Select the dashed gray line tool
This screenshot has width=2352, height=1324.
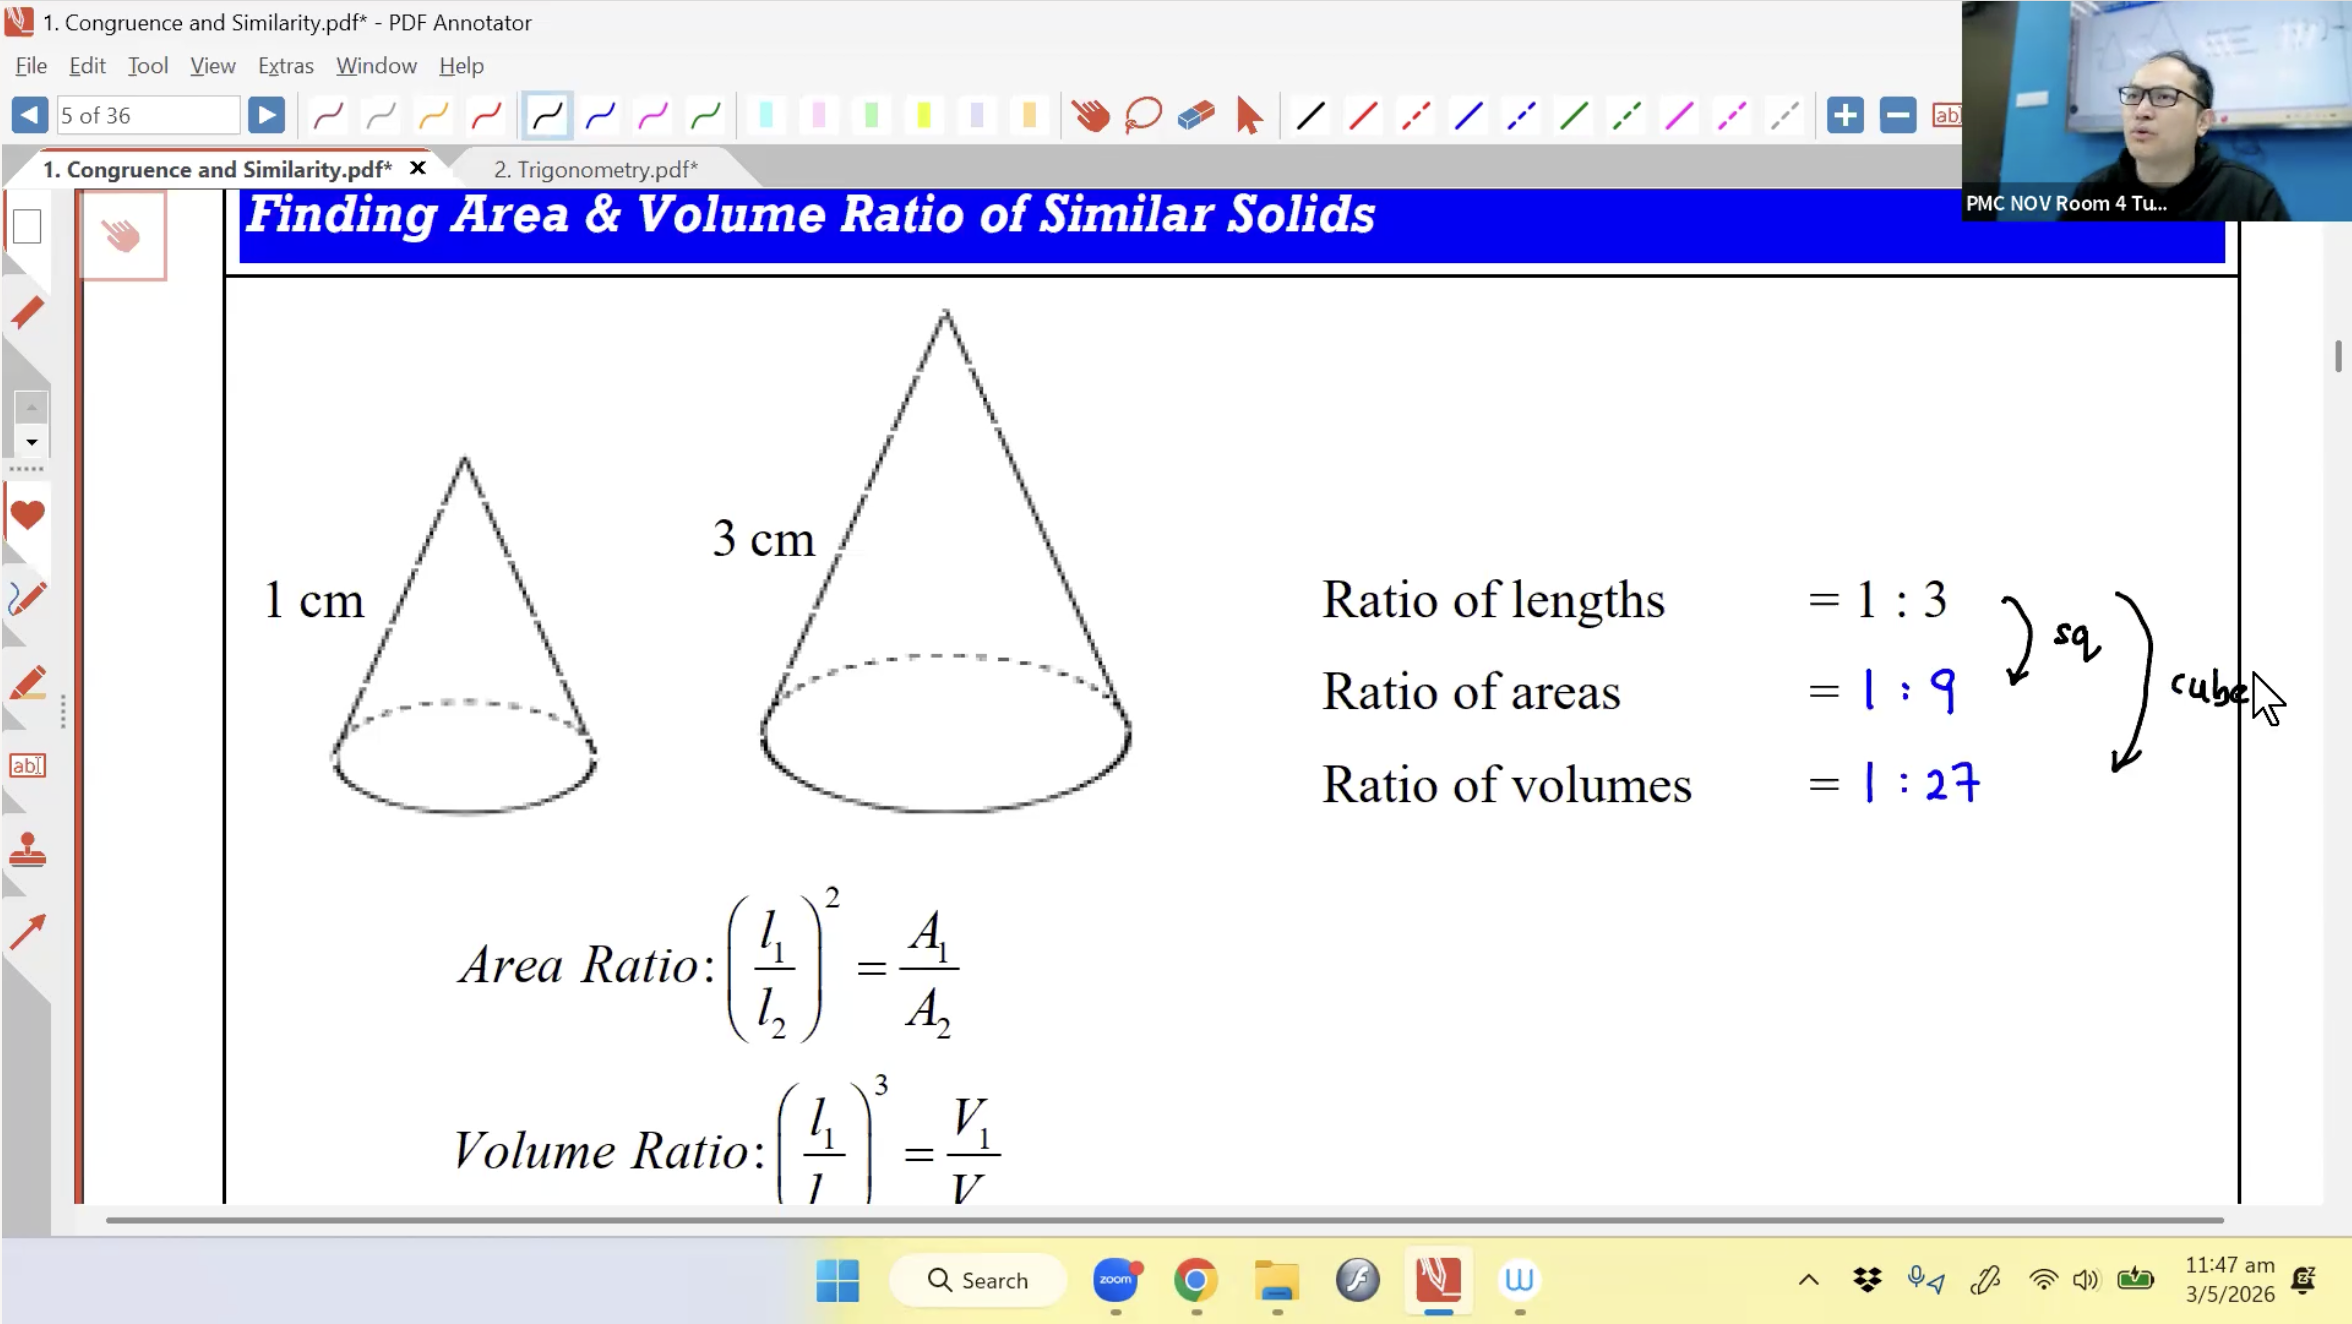(1785, 116)
